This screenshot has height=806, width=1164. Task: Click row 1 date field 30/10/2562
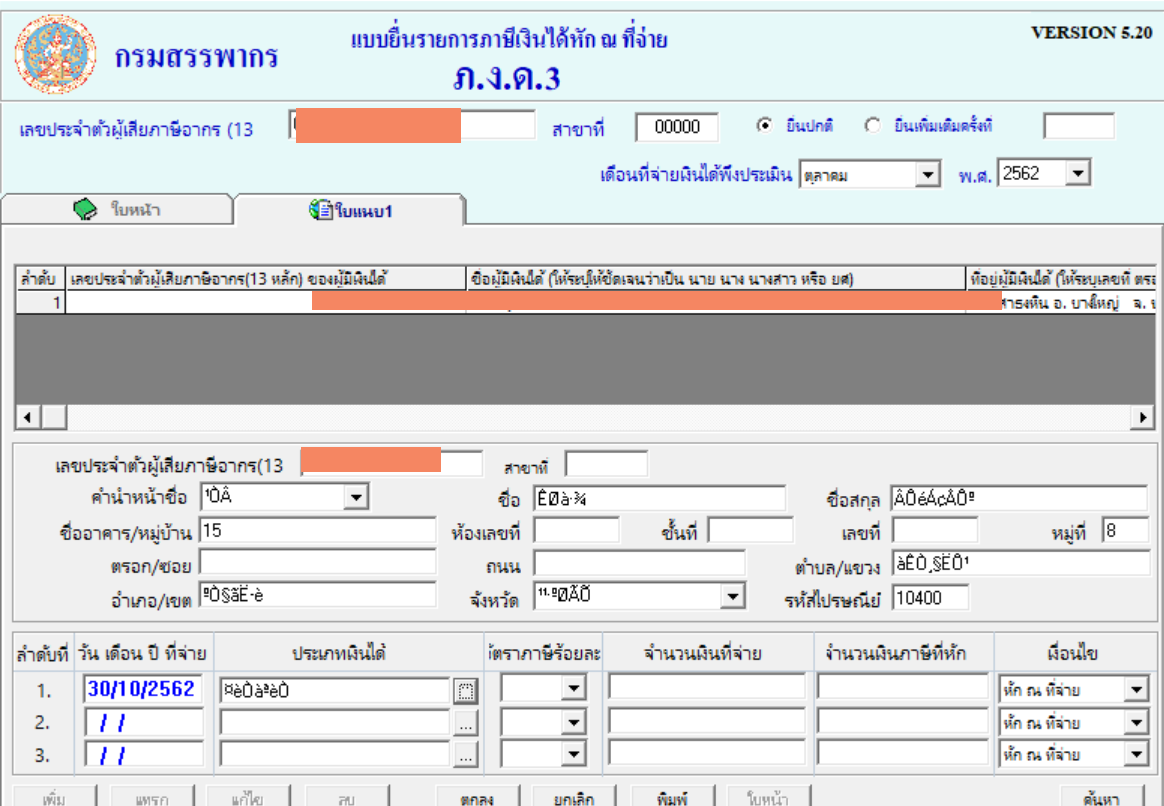(x=143, y=689)
